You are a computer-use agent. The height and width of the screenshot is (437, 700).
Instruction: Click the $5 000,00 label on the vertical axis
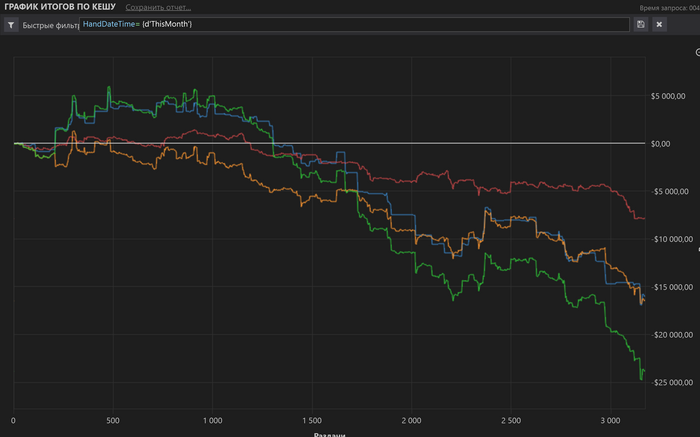pos(668,96)
